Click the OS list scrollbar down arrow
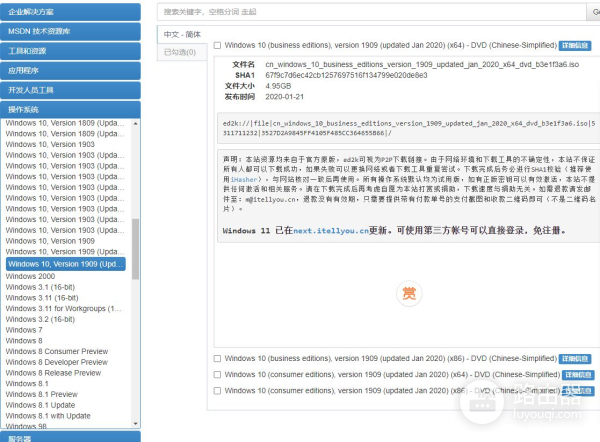Viewport: 600px width, 442px height. pyautogui.click(x=135, y=424)
